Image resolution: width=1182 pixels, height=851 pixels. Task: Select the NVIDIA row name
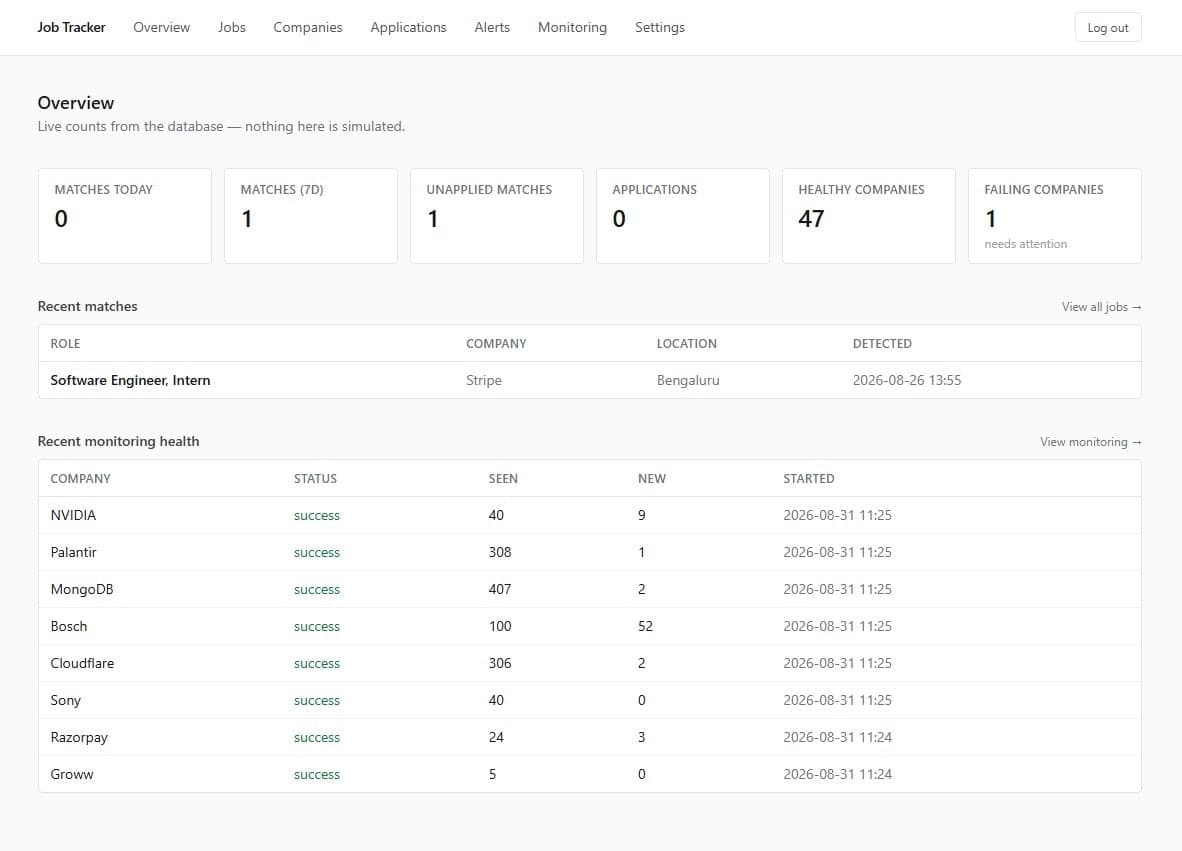[73, 515]
